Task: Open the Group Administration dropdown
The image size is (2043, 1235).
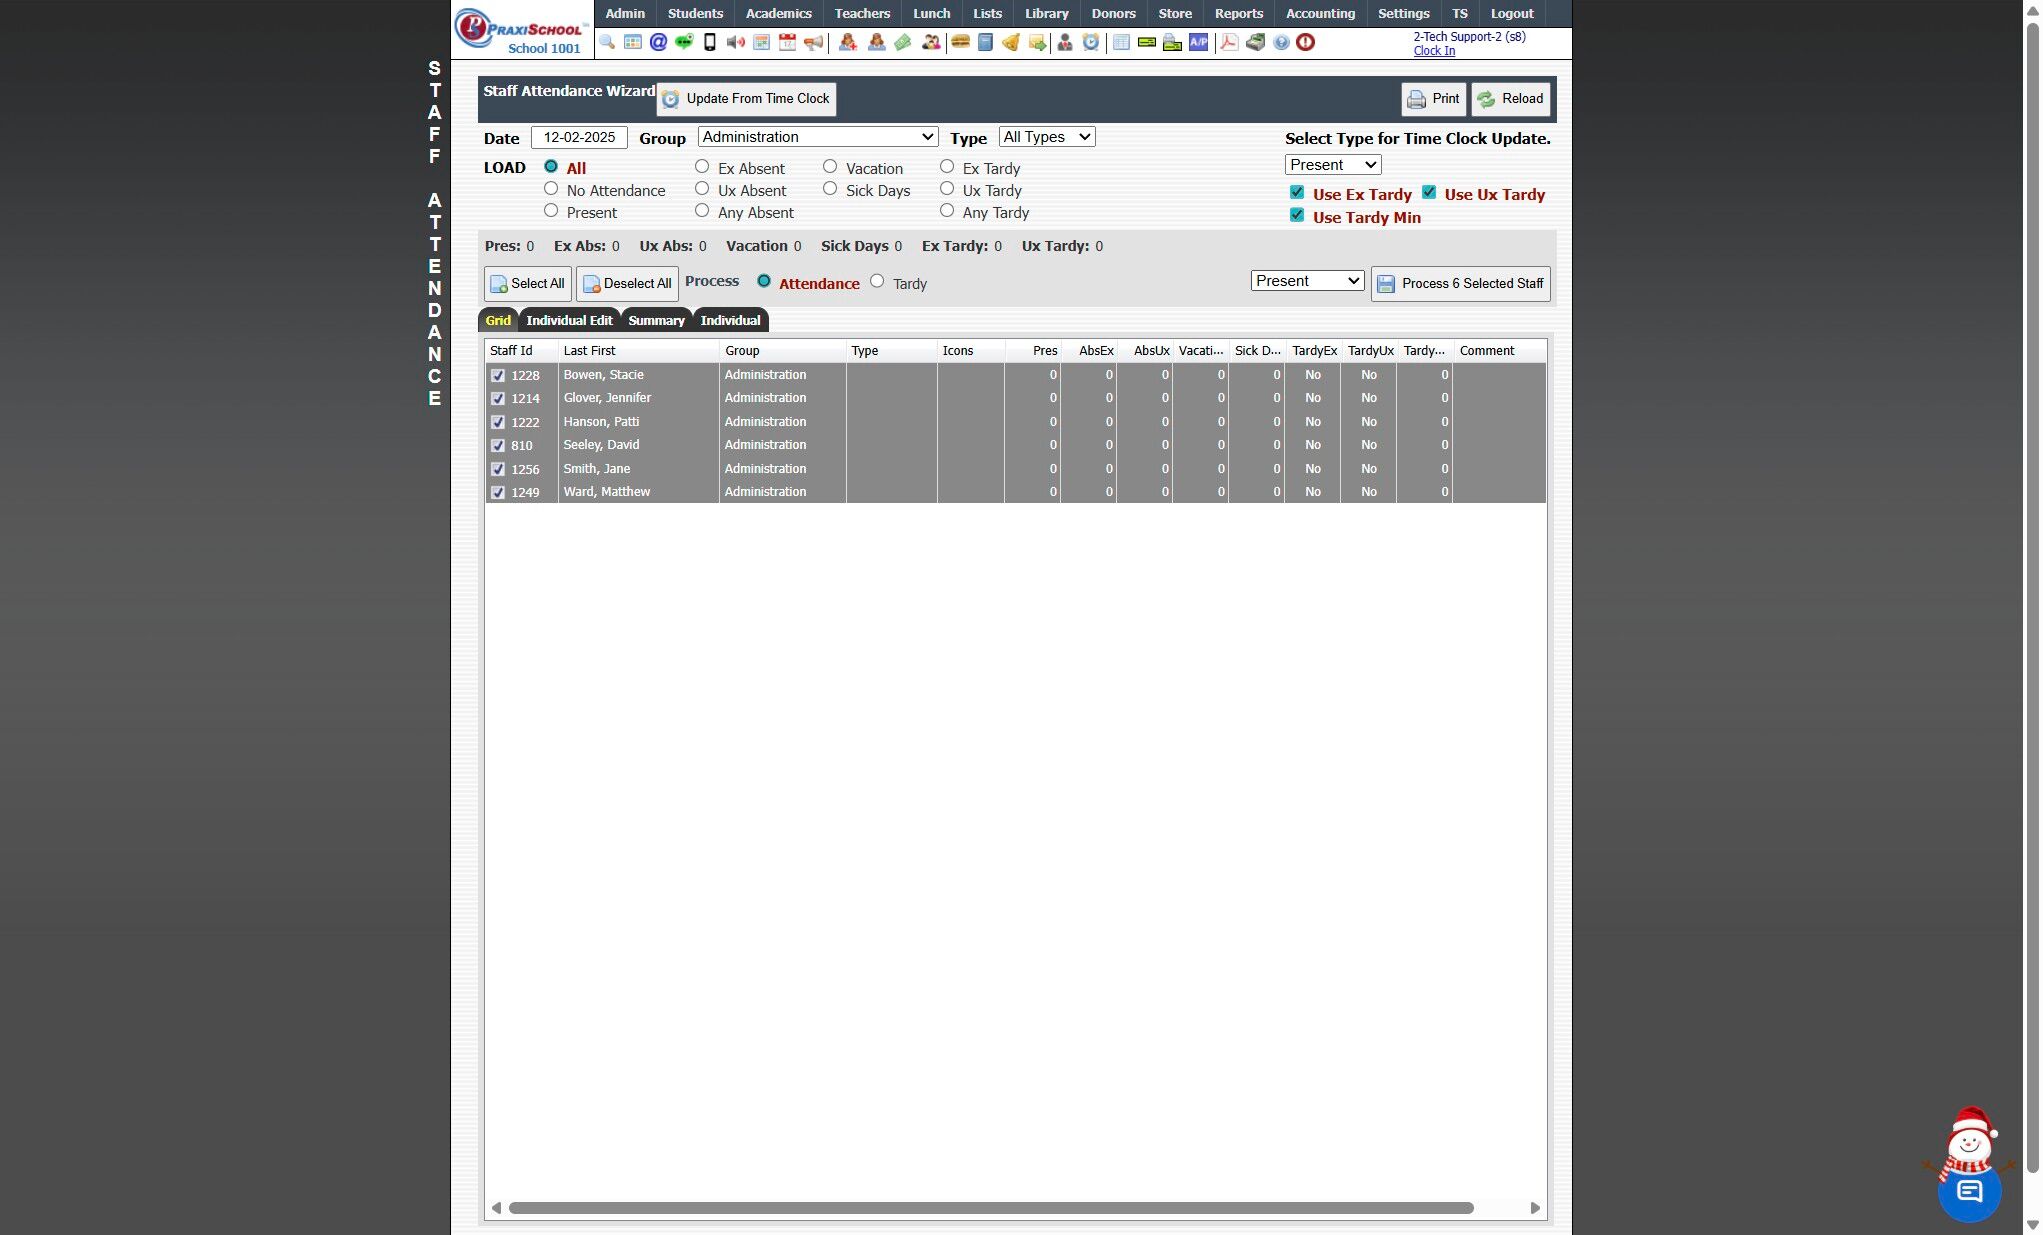Action: [817, 137]
